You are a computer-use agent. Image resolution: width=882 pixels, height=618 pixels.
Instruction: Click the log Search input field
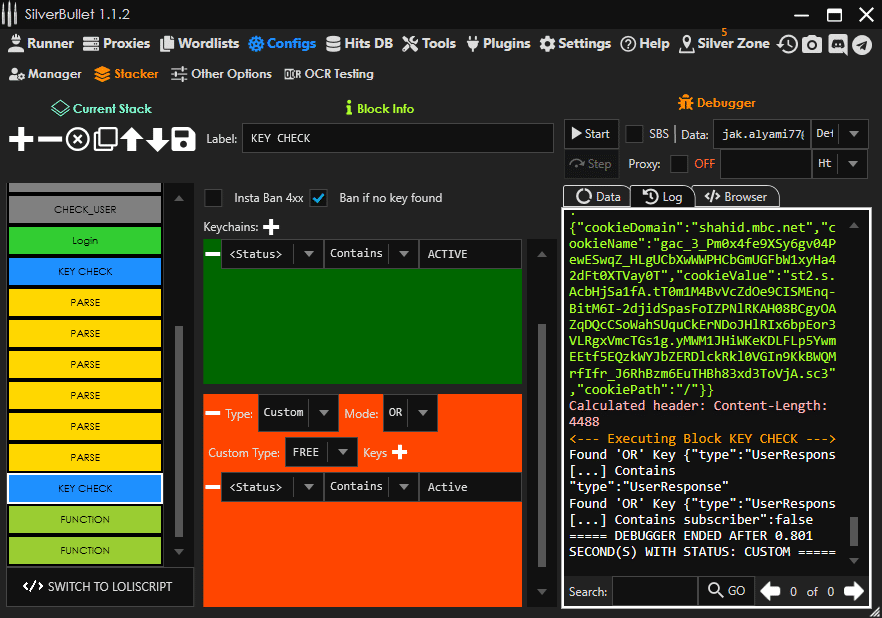tap(654, 591)
